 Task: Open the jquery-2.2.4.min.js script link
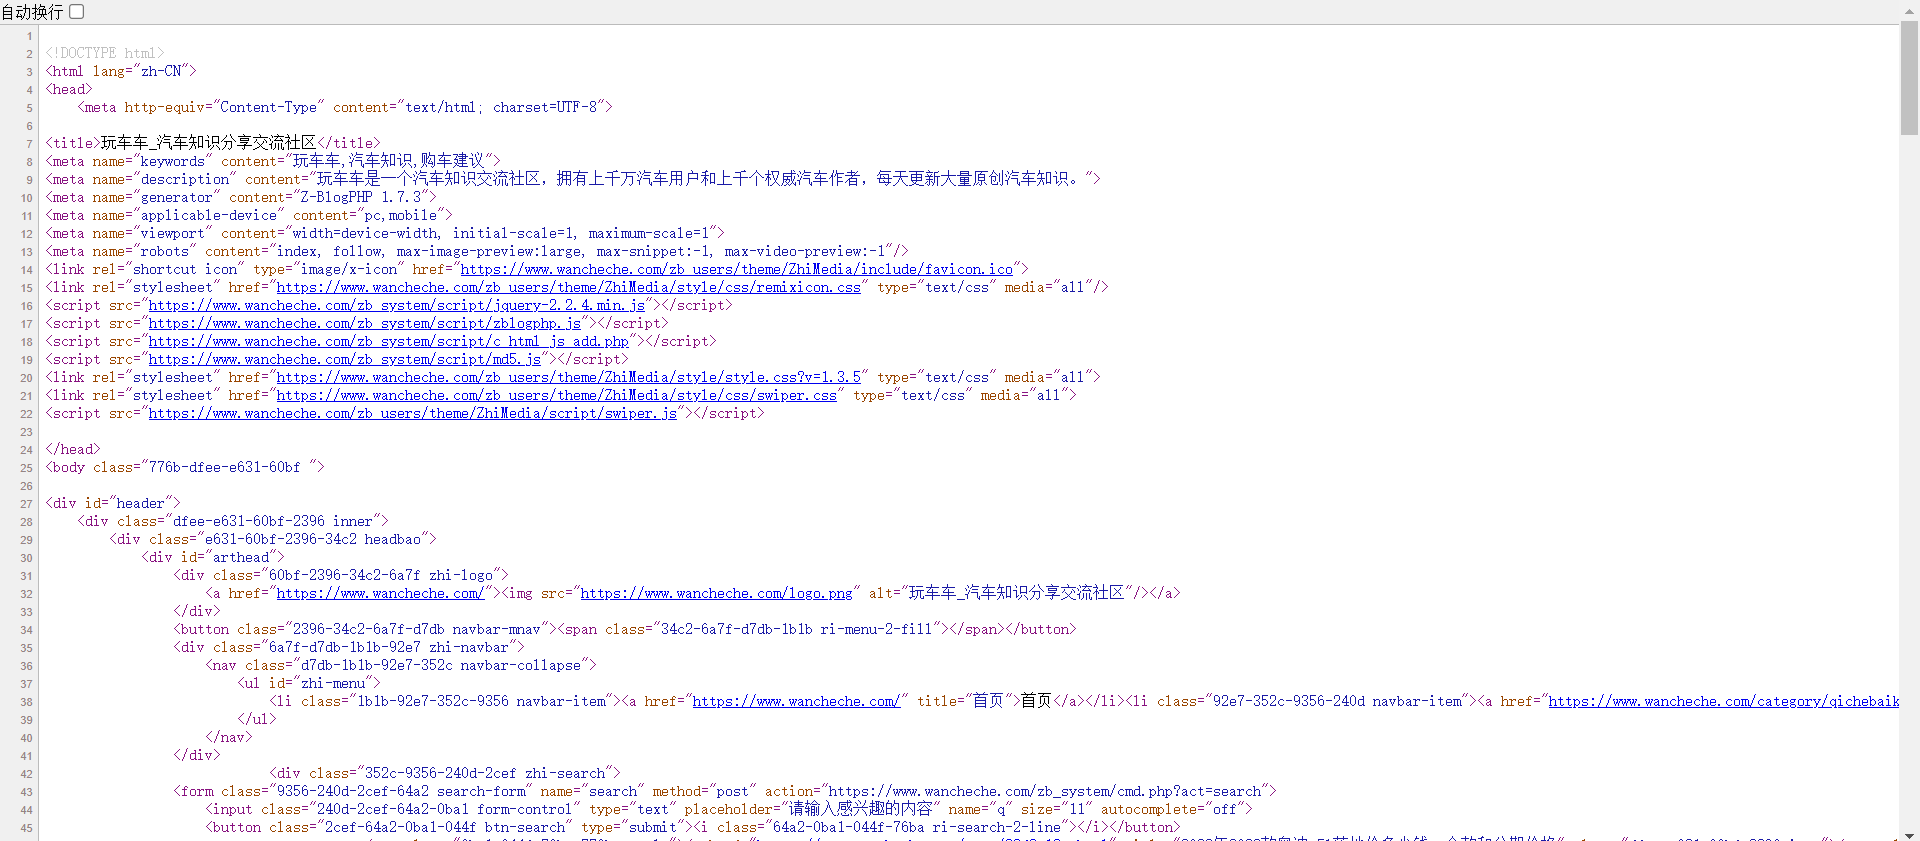397,305
